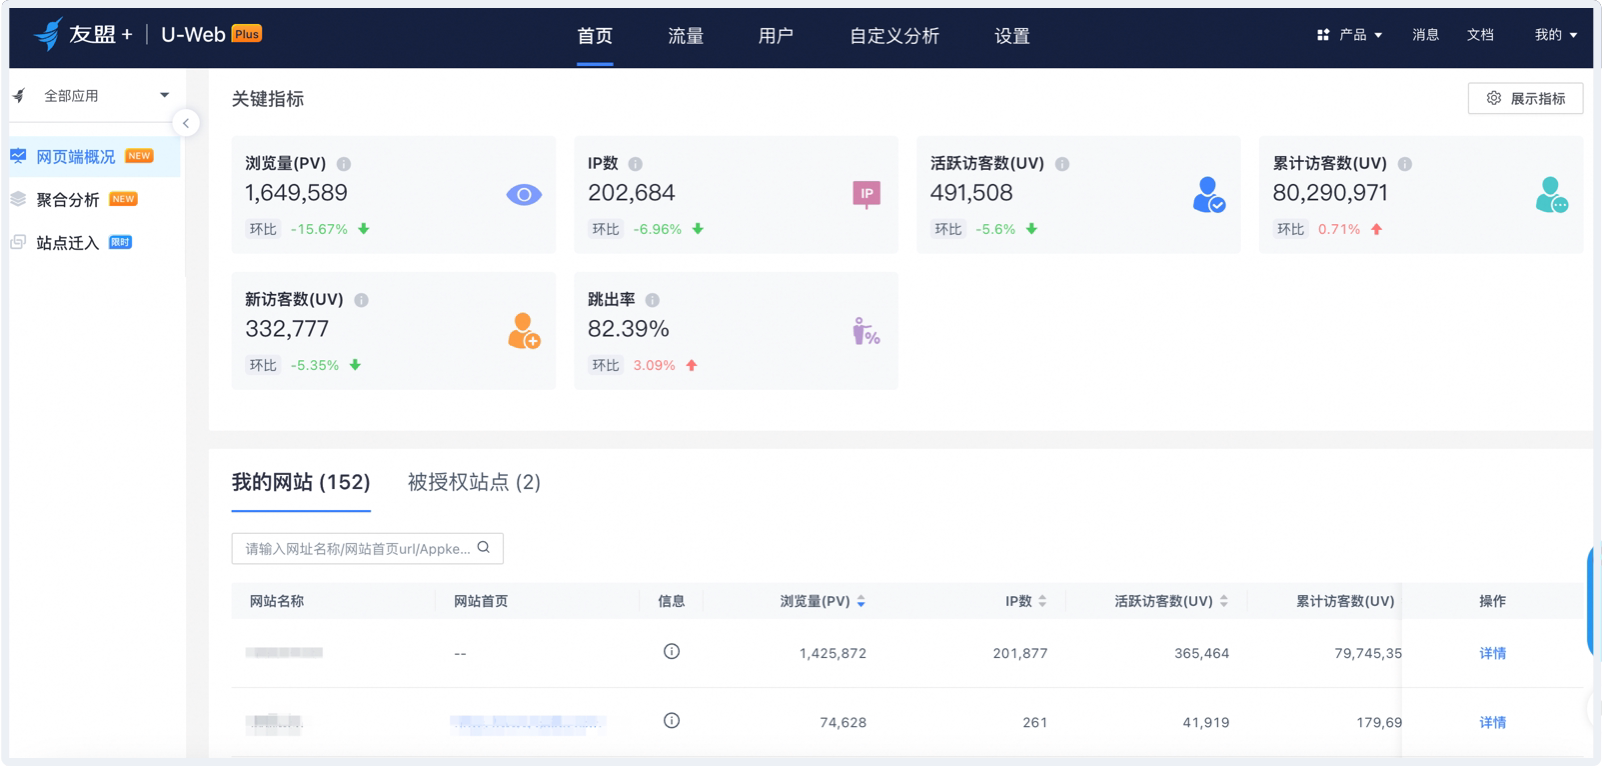Click the info icon in the first site row
Viewport: 1602px width, 766px height.
pyautogui.click(x=672, y=652)
